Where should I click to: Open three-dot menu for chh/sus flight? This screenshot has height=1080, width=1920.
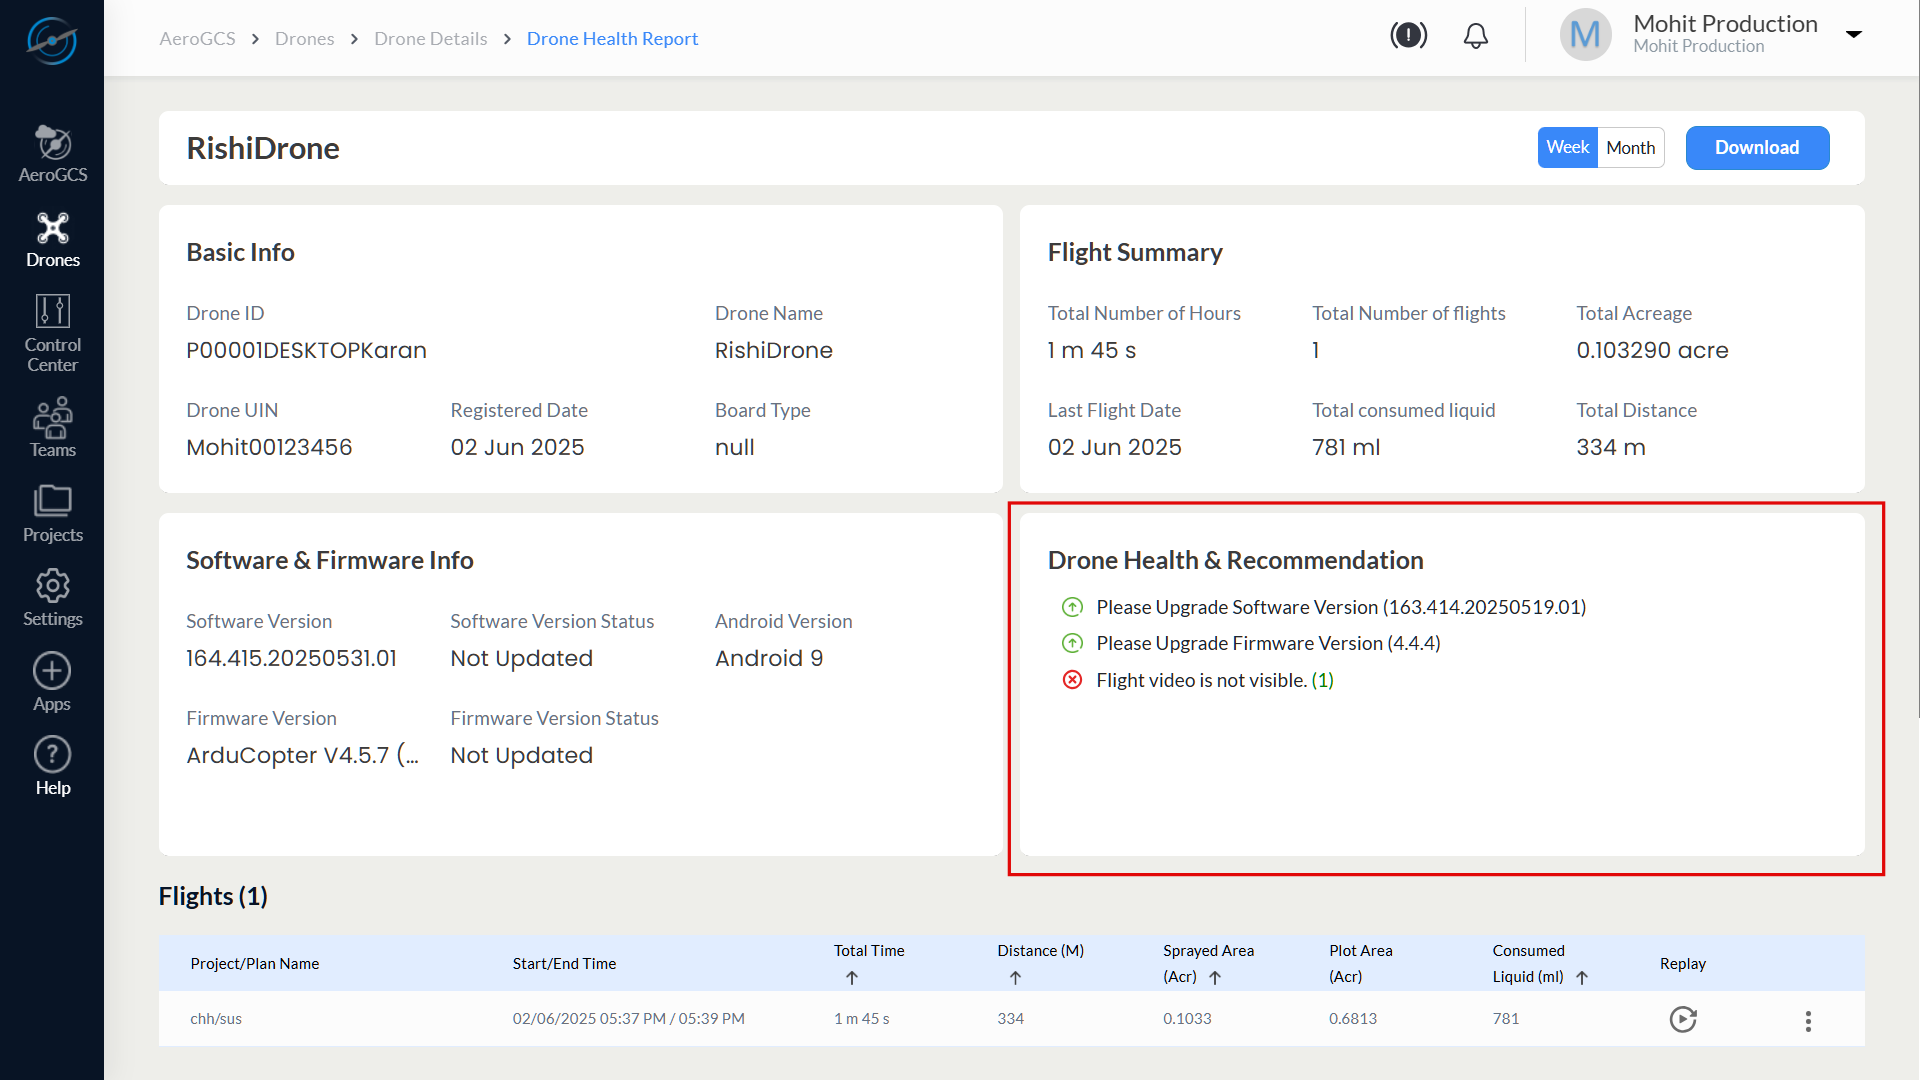click(1808, 1020)
